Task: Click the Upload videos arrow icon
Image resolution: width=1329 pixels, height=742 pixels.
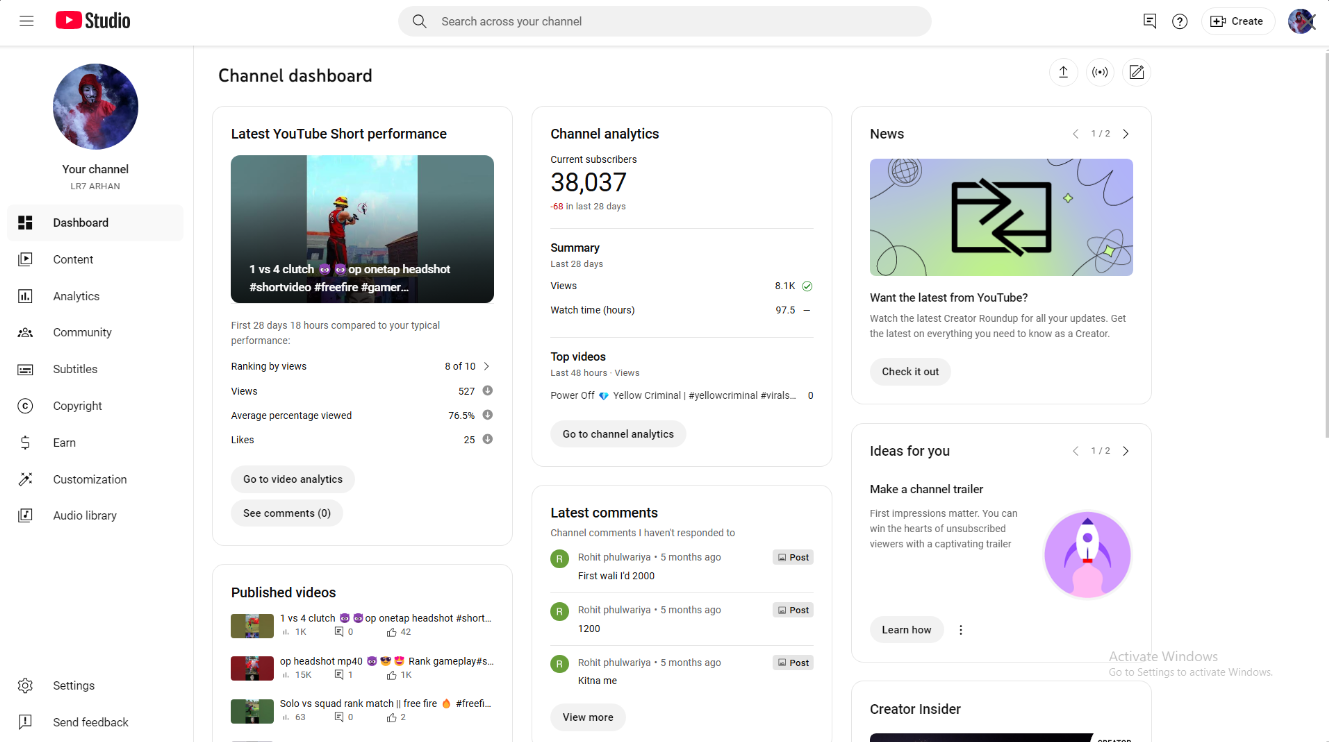Action: [1063, 72]
